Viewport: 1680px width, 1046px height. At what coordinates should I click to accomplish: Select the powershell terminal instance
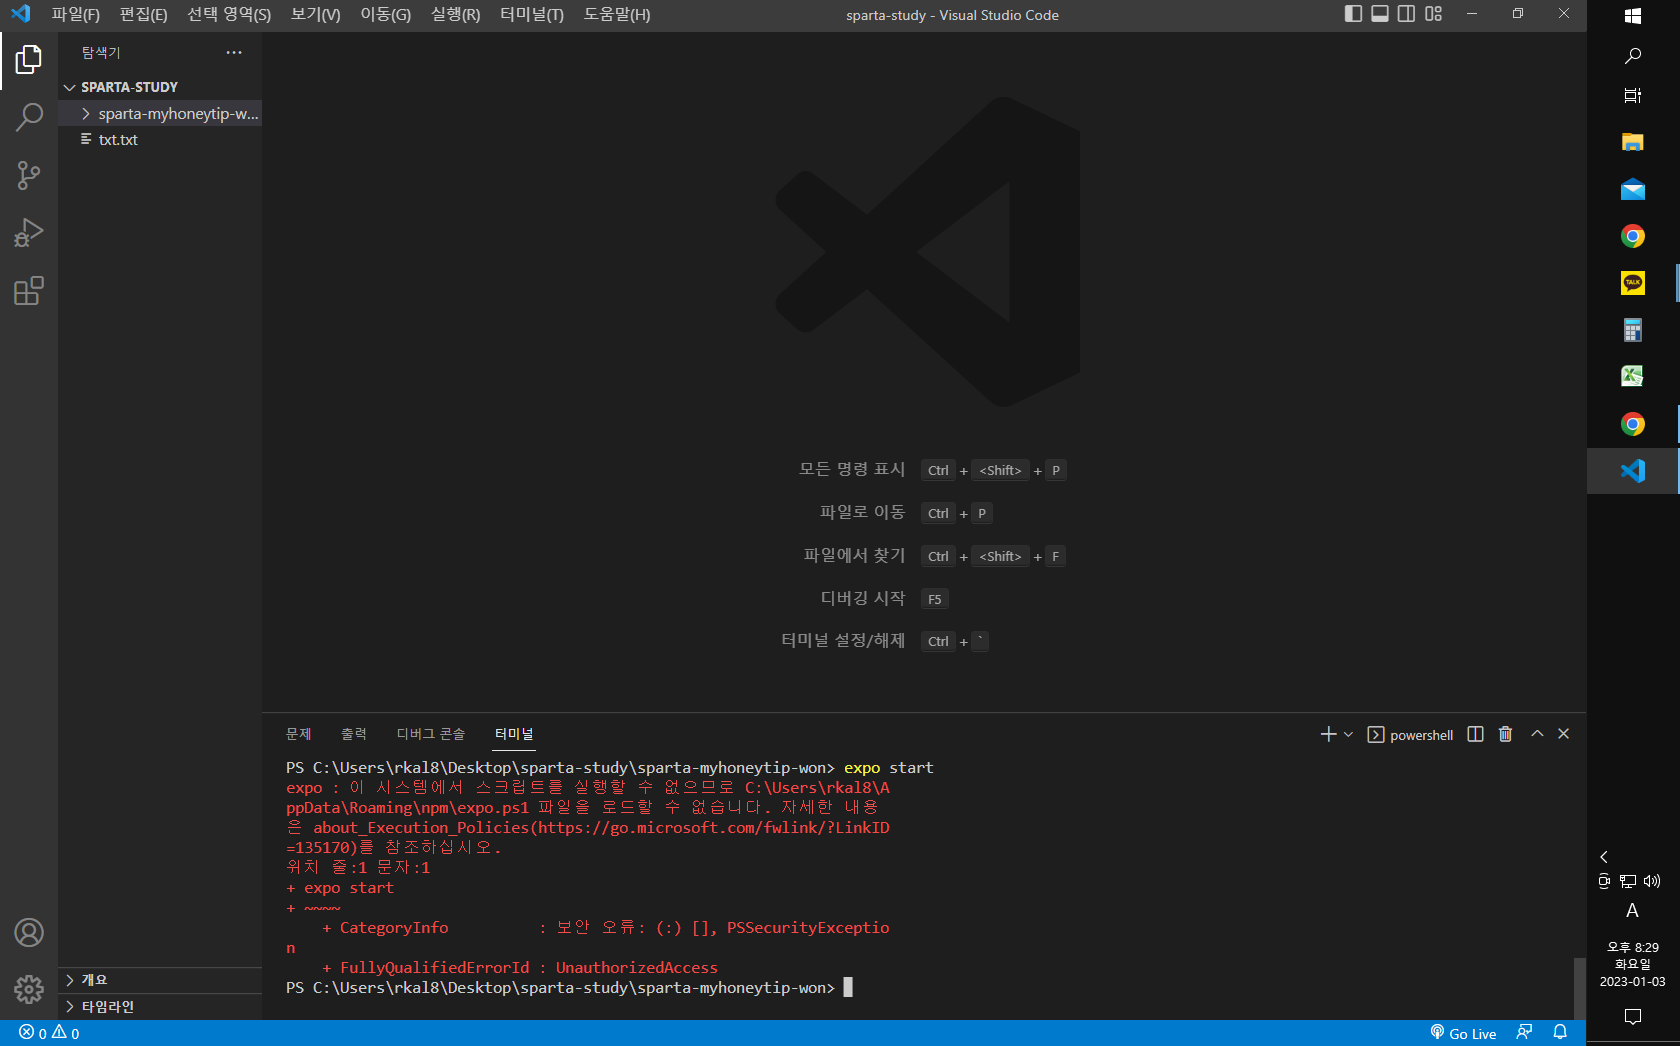1410,735
